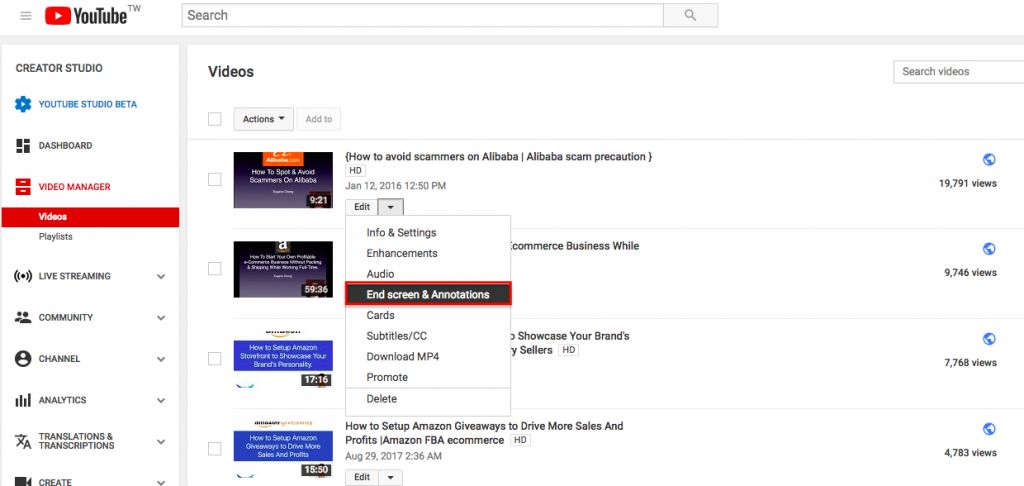Click Edit button for Amazon Giveaways video

click(x=362, y=478)
